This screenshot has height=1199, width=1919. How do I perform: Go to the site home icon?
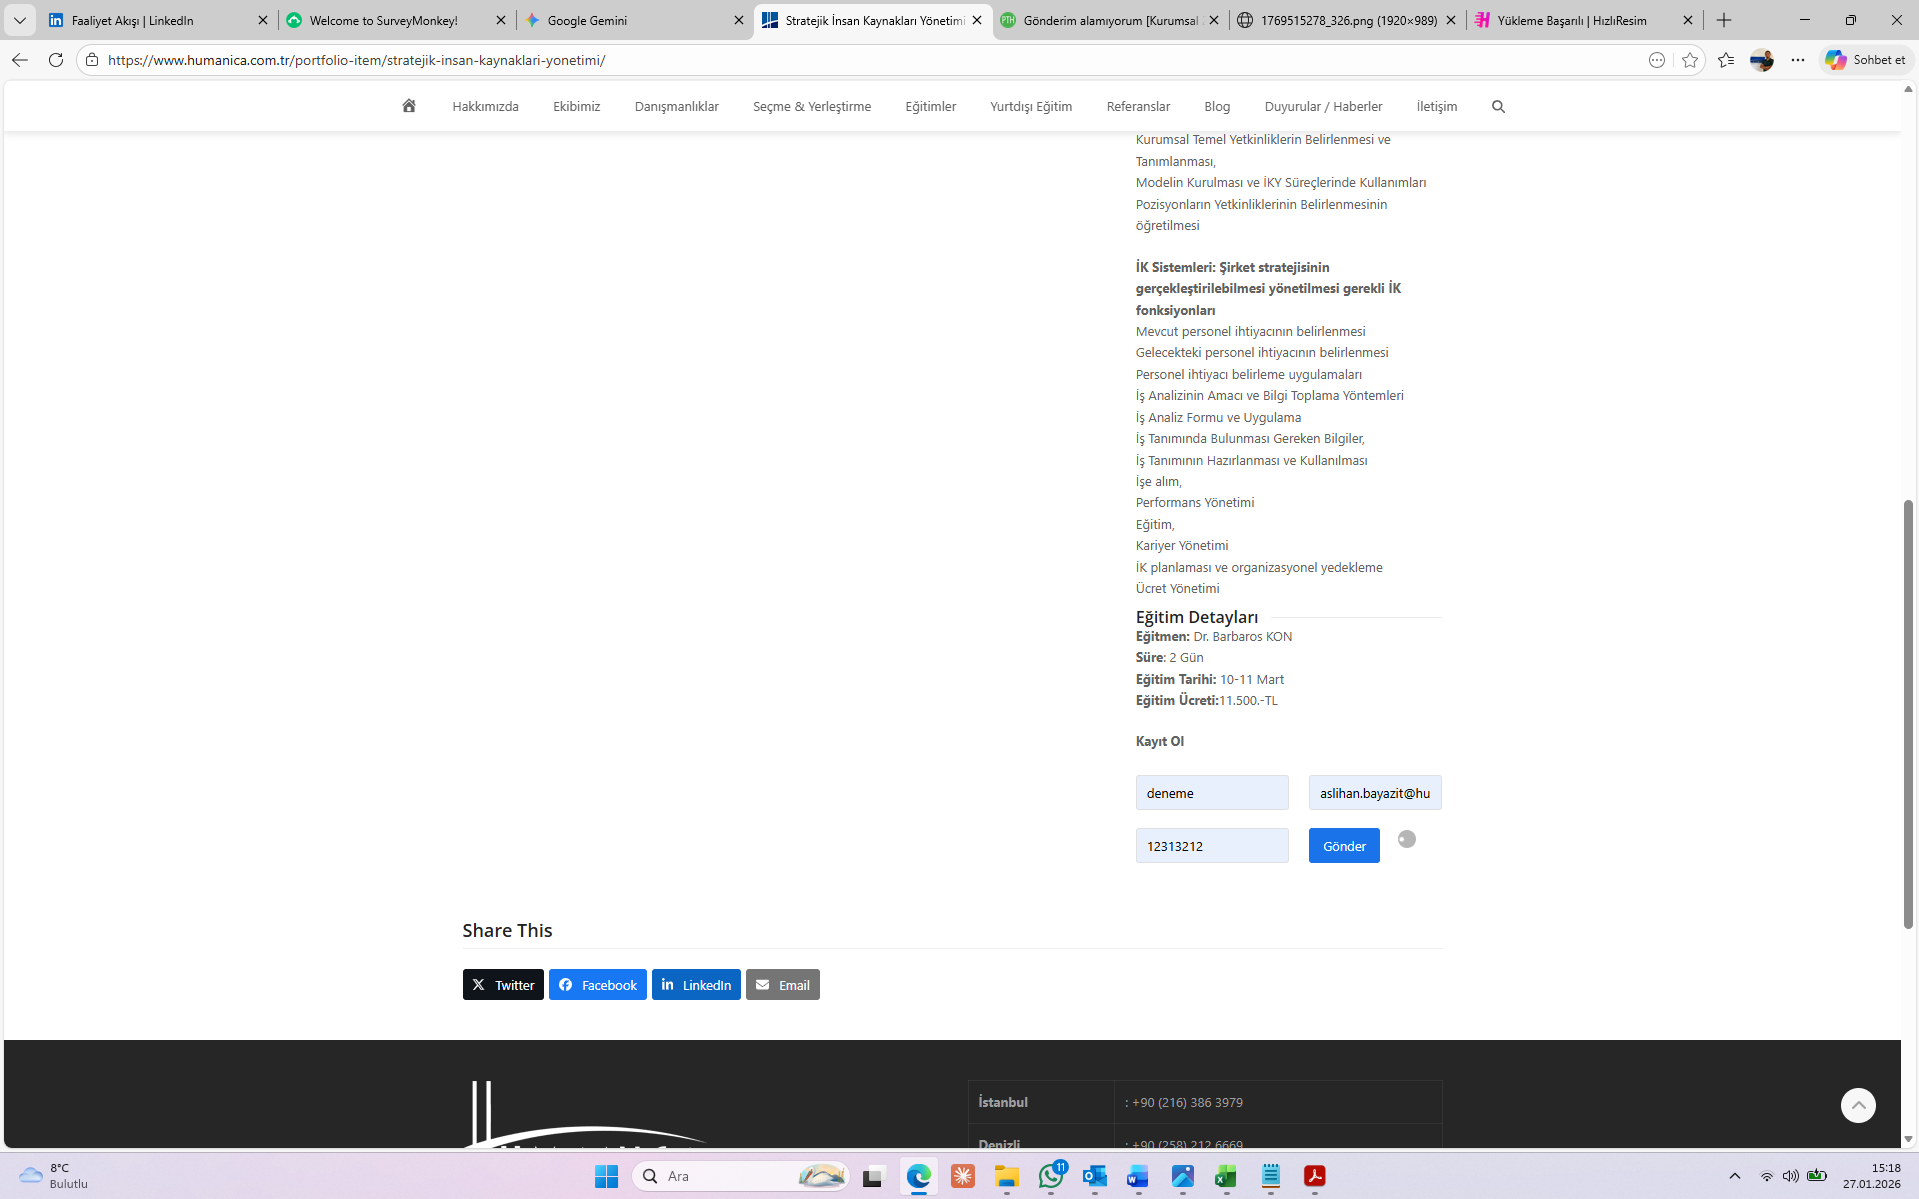(409, 106)
